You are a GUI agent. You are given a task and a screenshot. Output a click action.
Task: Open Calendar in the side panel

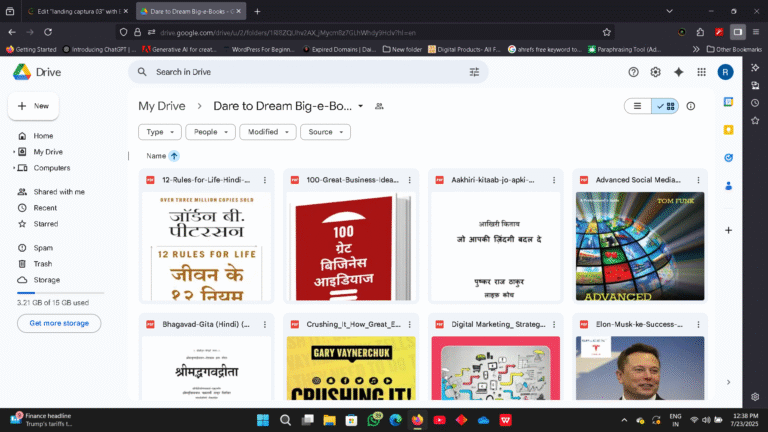(728, 102)
